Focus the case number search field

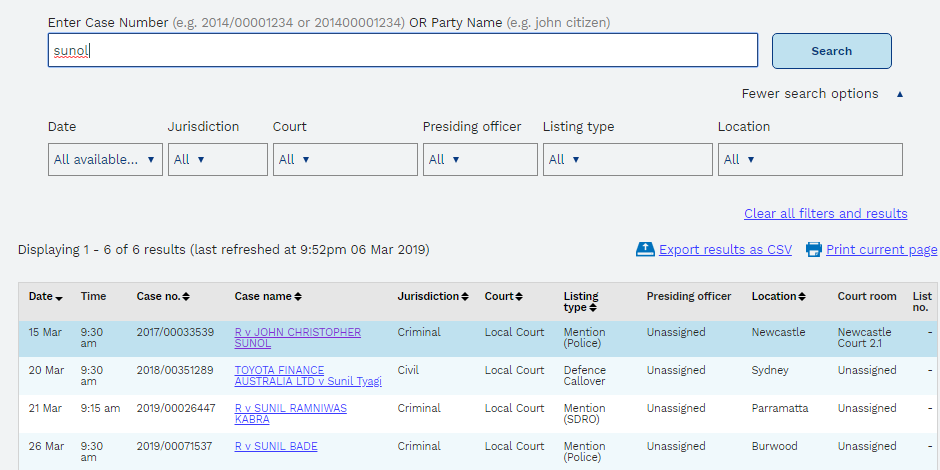(x=403, y=50)
